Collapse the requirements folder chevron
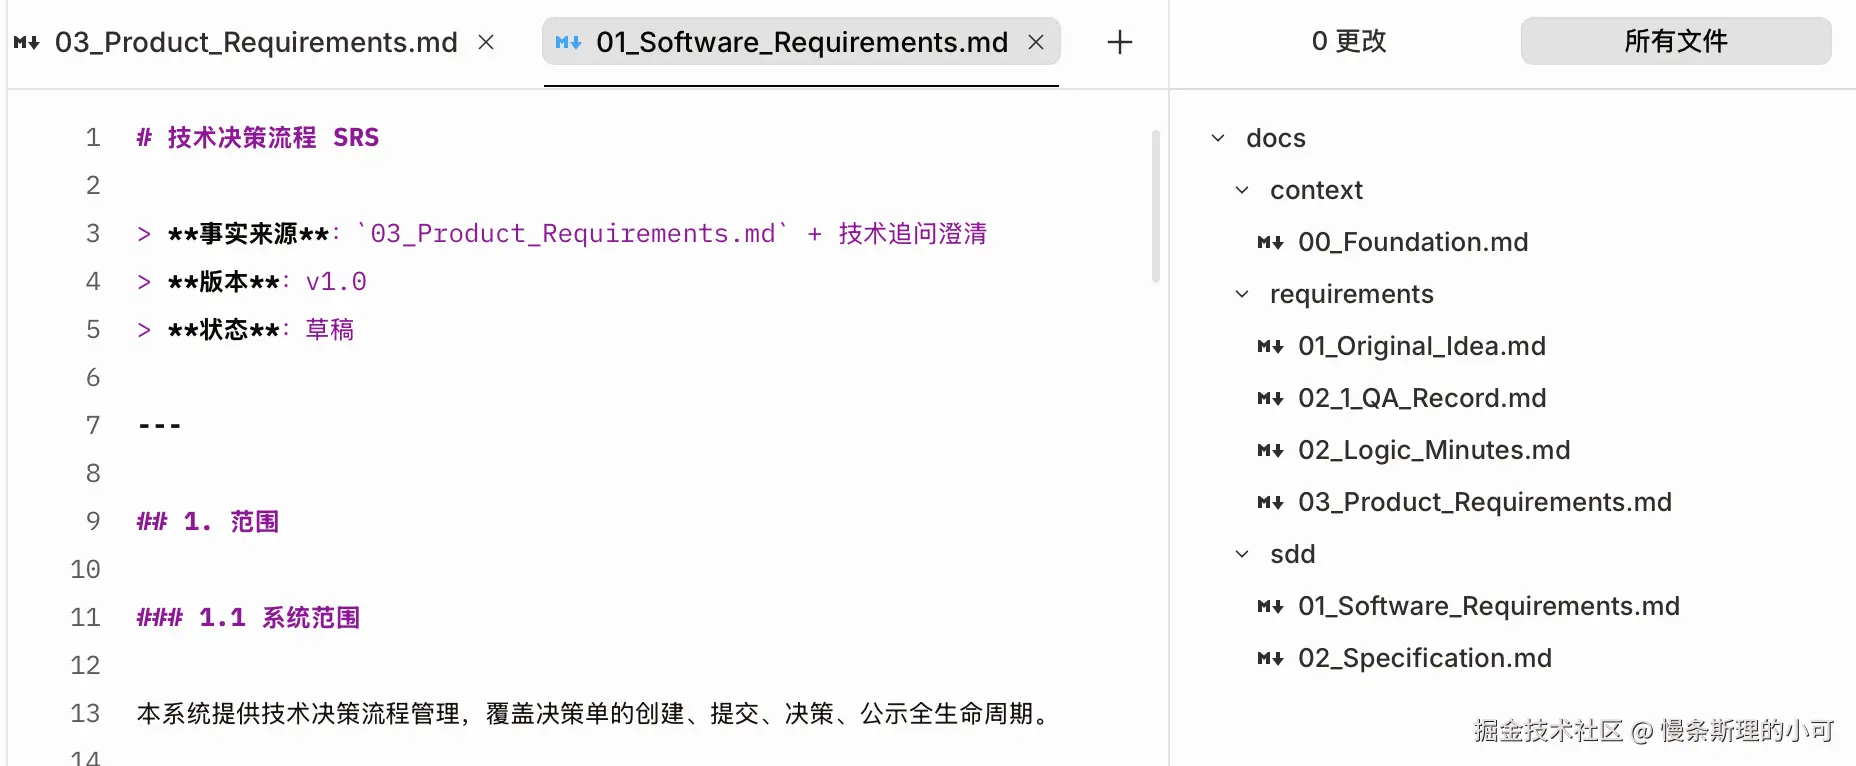1856x766 pixels. coord(1242,294)
